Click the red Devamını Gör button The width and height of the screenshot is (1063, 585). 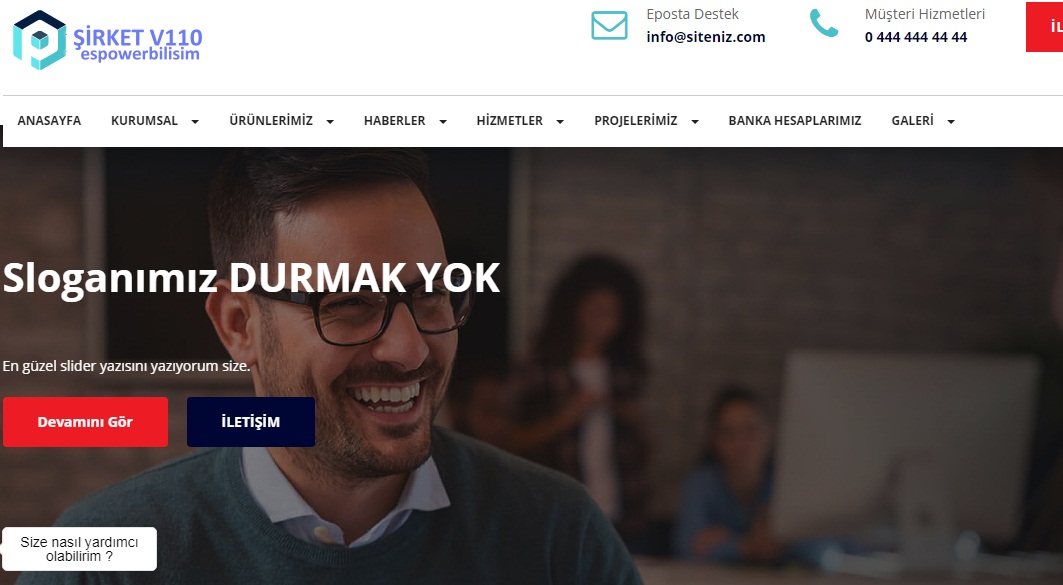[85, 422]
